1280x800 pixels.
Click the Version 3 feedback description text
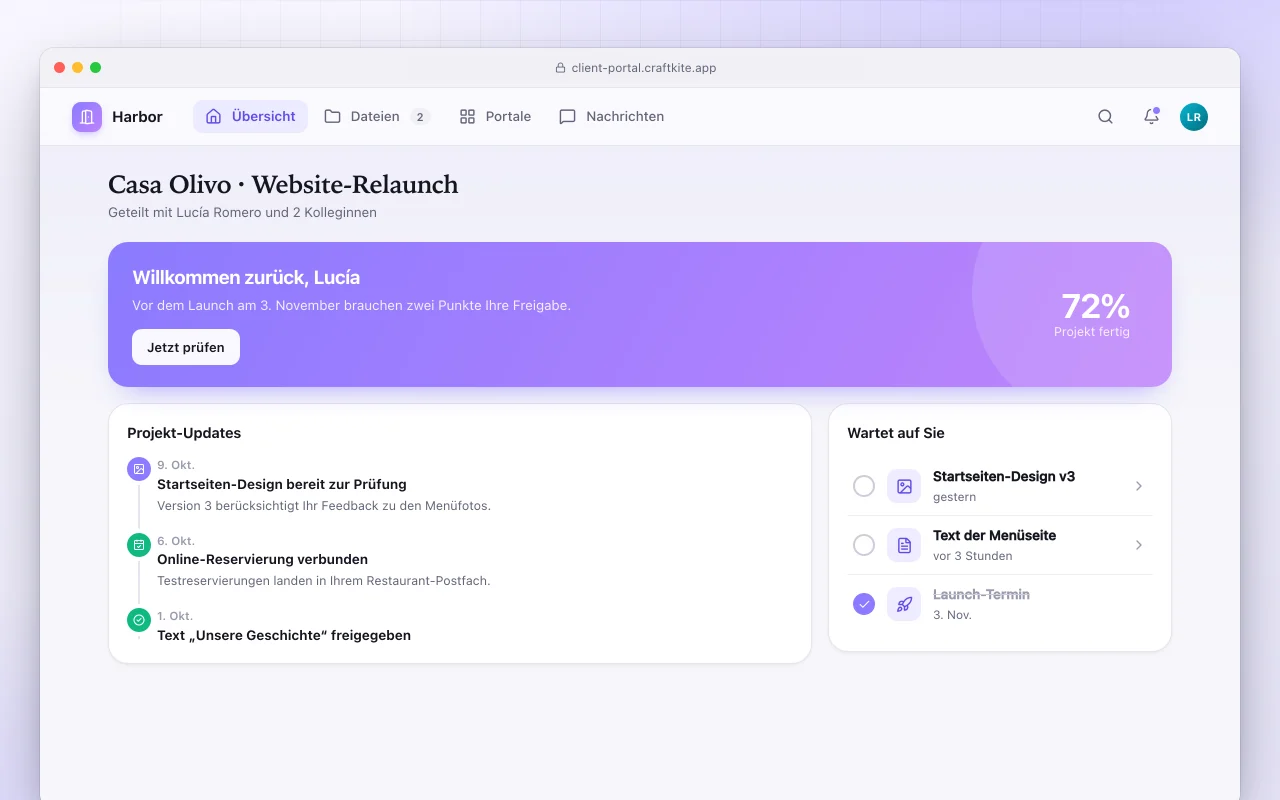click(324, 506)
